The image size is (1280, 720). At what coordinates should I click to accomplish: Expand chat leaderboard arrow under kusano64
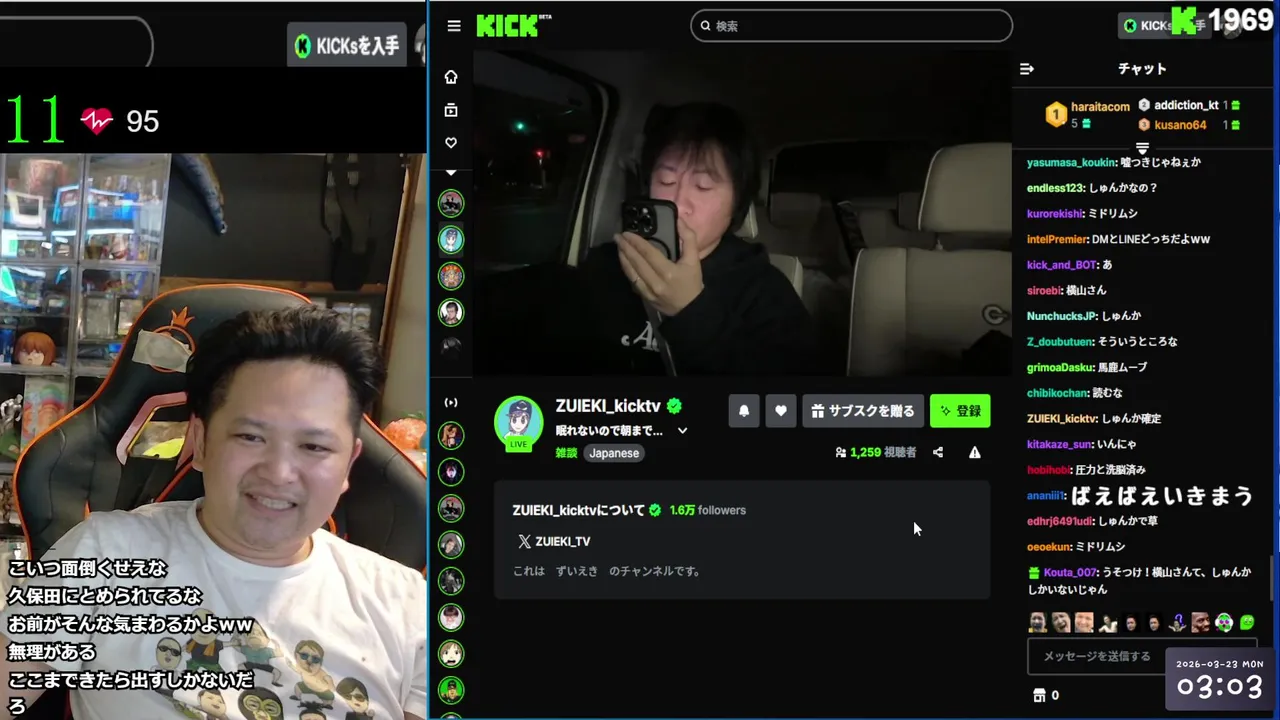click(1142, 148)
